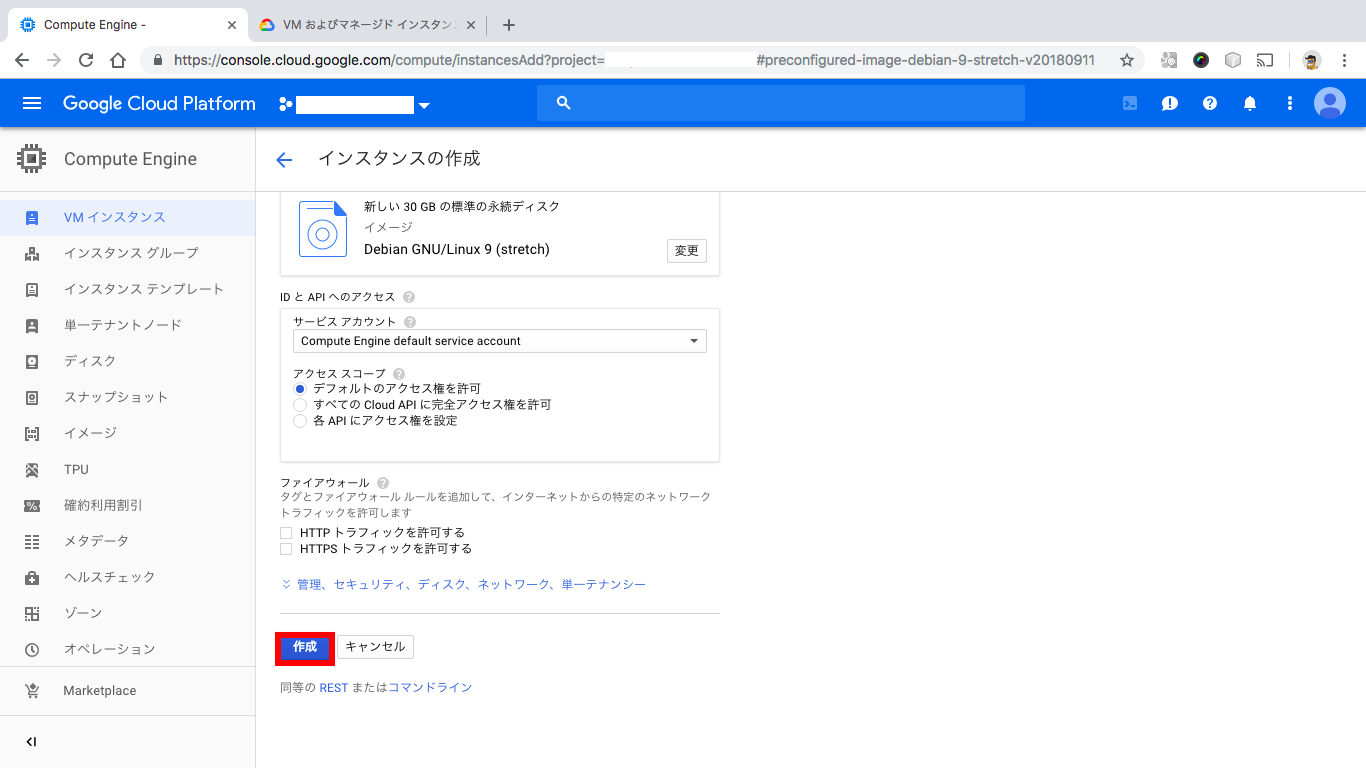Screen dimensions: 1366x768
Task: Enable HTTP トラフィックを許可する checkbox
Action: tap(286, 532)
